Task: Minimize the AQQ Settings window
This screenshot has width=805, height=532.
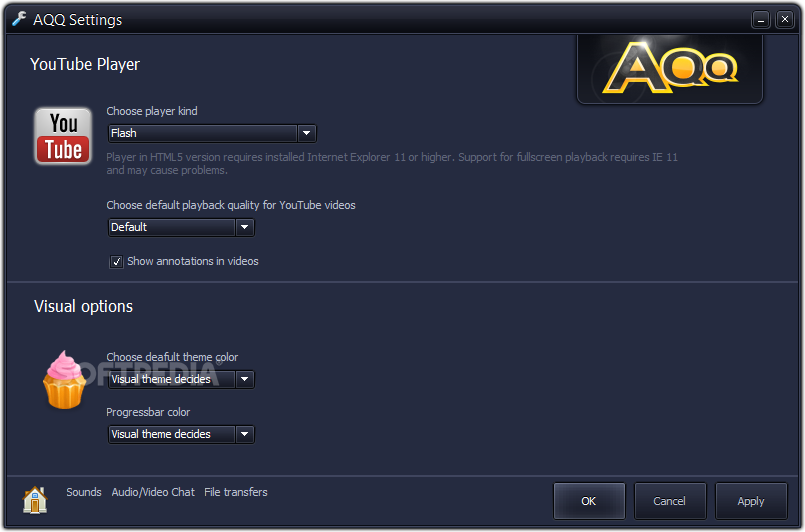Action: point(761,20)
